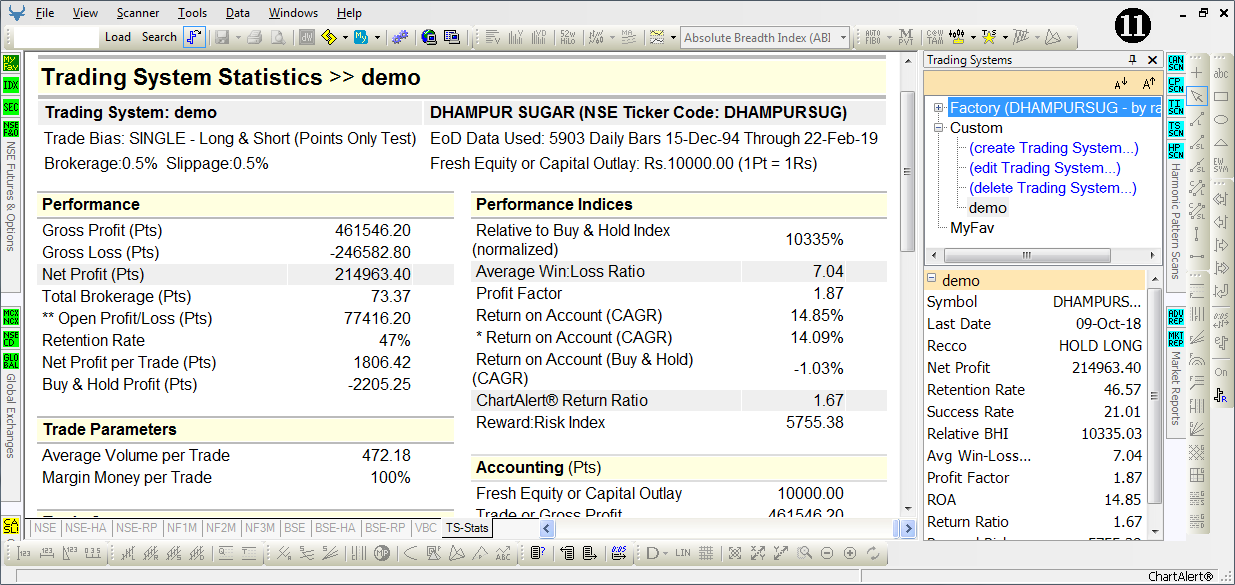Click the zoom in plus magnifier icon
The height and width of the screenshot is (585, 1235).
point(850,553)
